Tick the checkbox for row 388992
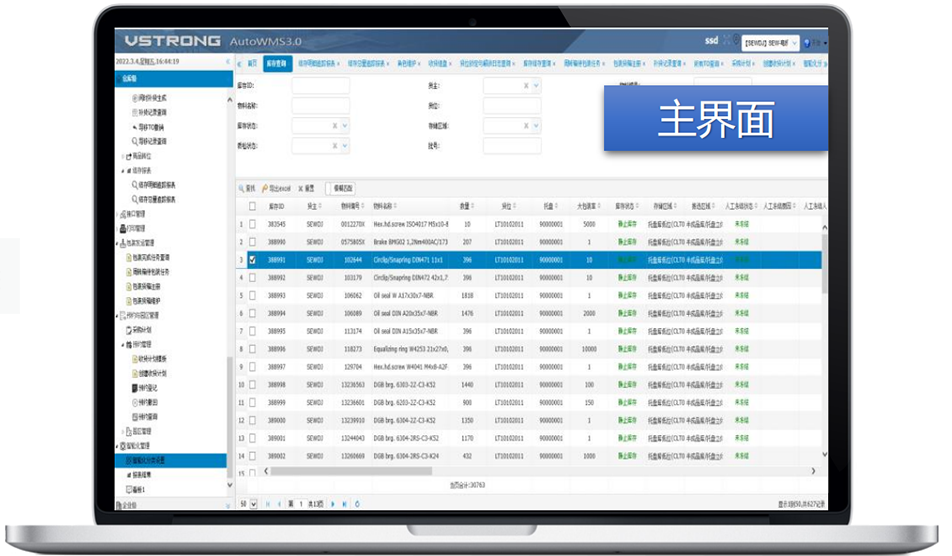This screenshot has width=952, height=556. (252, 277)
